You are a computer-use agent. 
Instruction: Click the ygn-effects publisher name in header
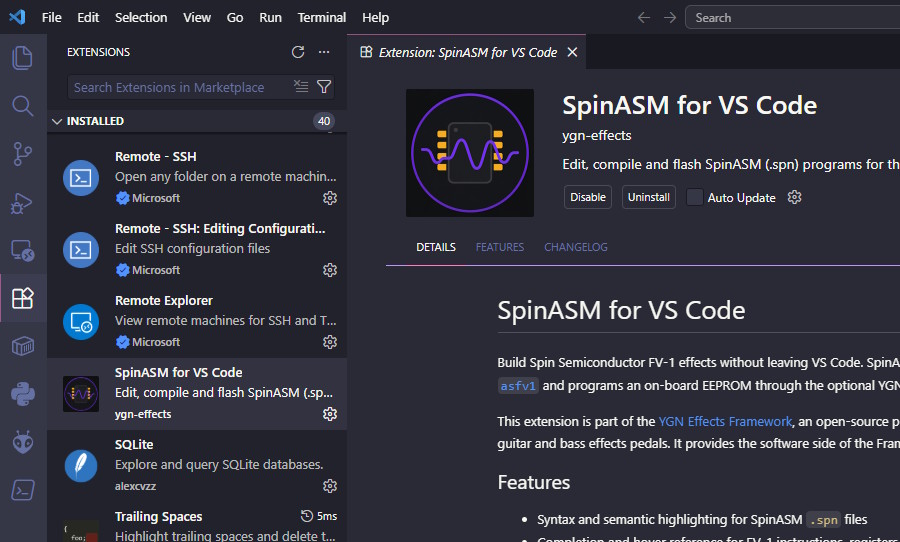(x=597, y=136)
